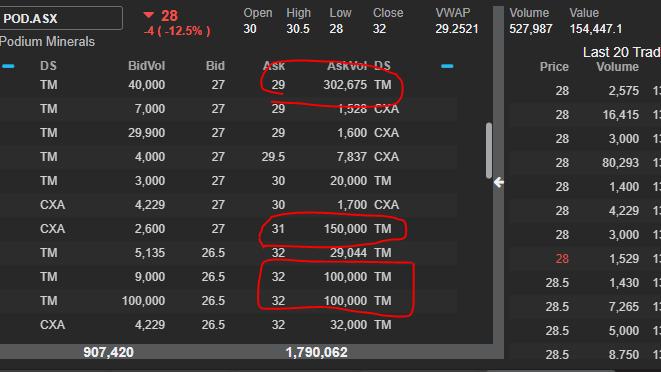661x372 pixels.
Task: Click the white left-arrow panel collapse icon
Action: [x=499, y=182]
